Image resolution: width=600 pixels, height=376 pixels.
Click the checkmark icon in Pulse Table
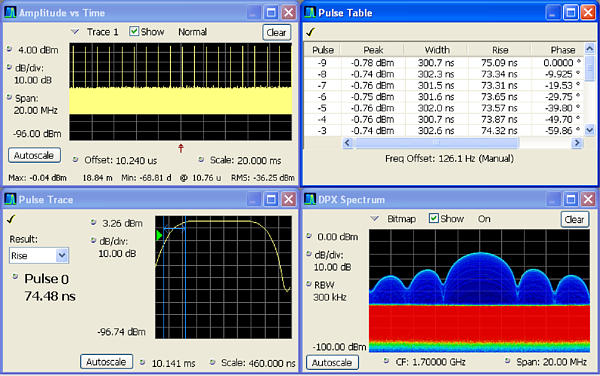(x=310, y=32)
